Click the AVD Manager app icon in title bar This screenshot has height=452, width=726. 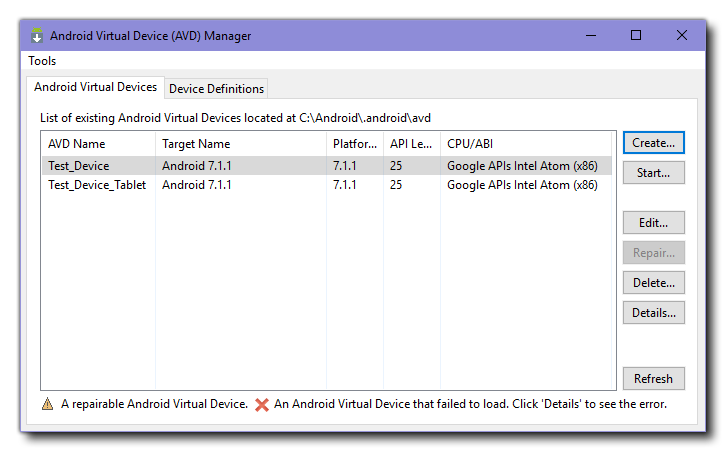(x=37, y=36)
